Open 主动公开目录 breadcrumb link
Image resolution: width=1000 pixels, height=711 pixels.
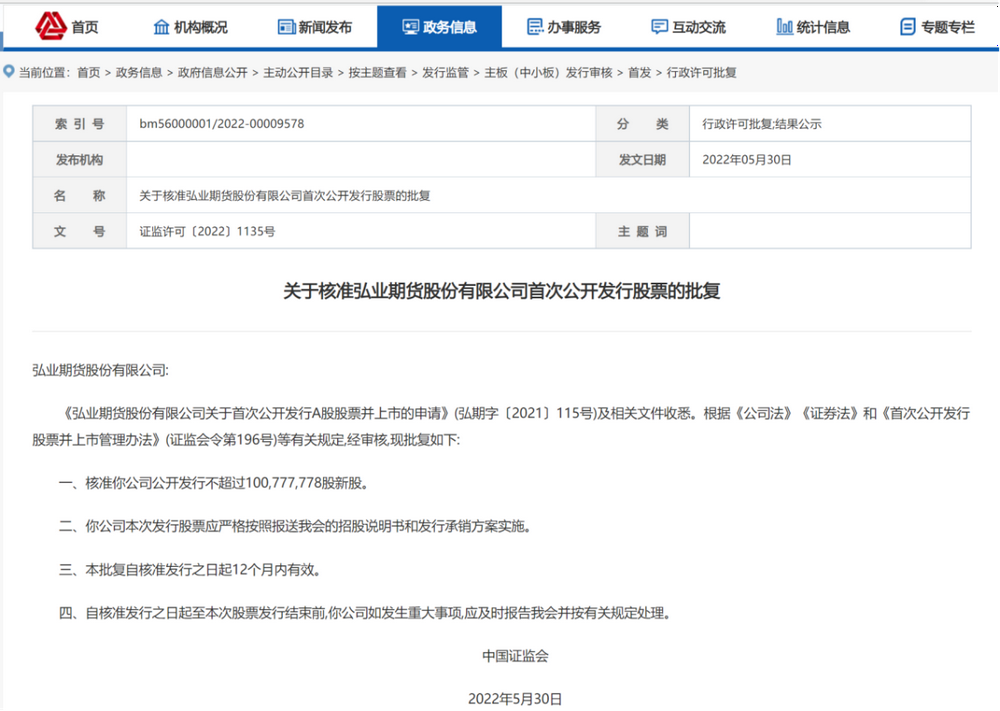tap(299, 73)
